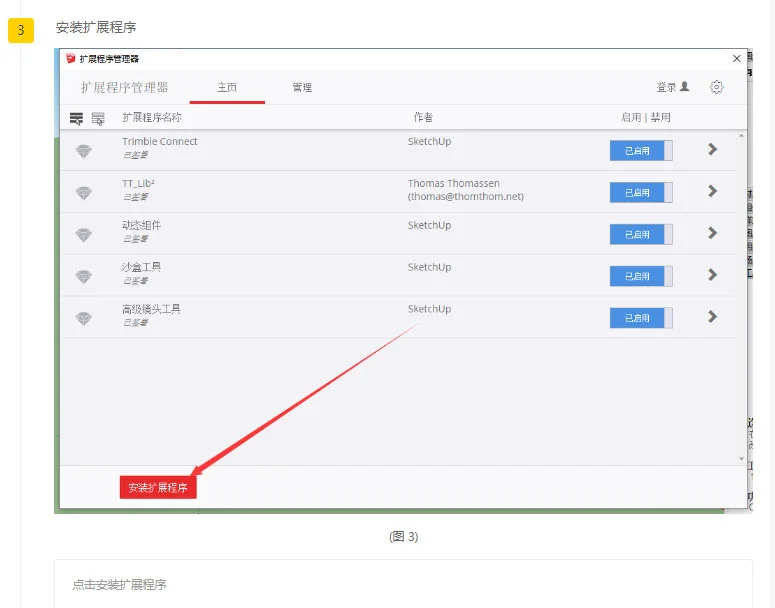Click the 高级镜头工具 extension gem icon
This screenshot has height=608, width=775.
84,318
